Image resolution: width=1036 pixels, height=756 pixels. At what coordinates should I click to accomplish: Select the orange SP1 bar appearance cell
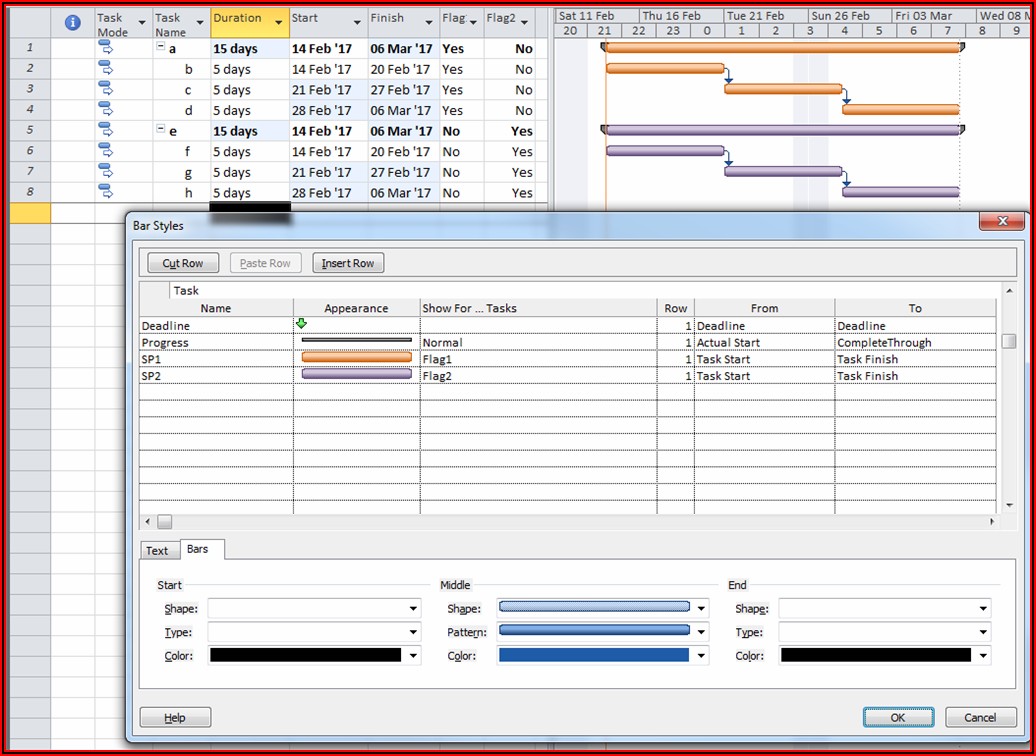tap(356, 358)
